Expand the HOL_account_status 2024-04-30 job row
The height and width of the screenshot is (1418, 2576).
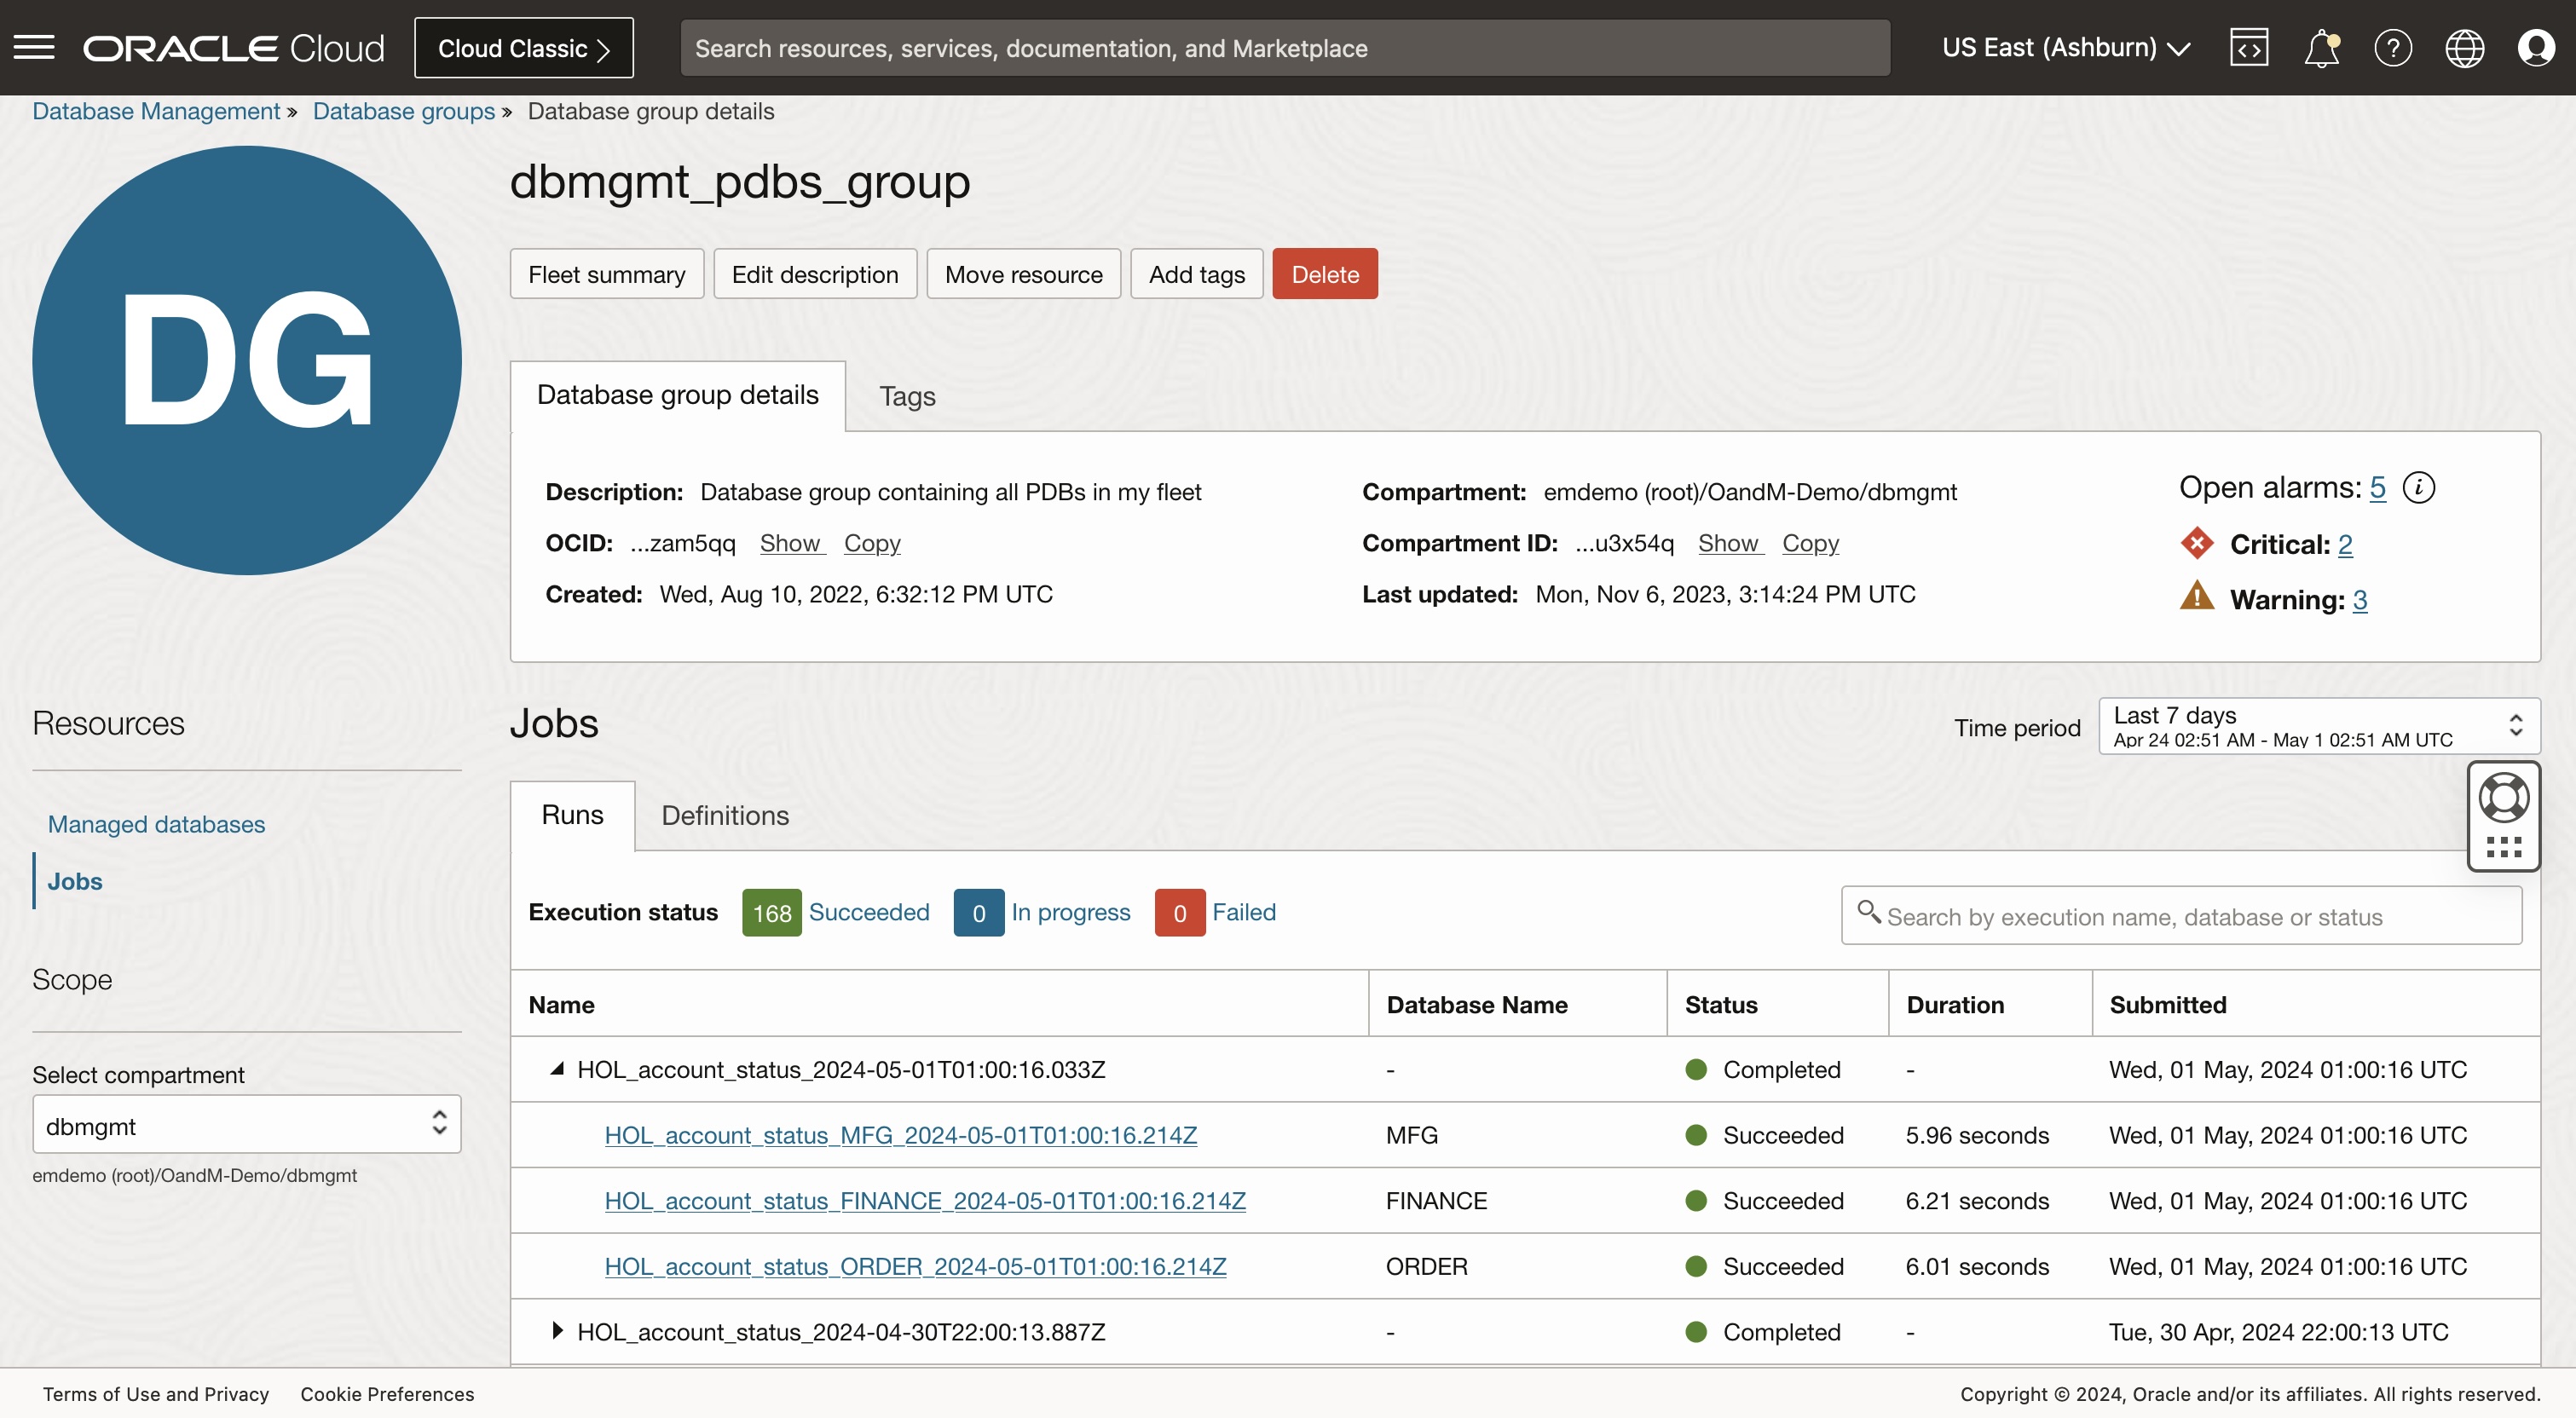(x=557, y=1331)
